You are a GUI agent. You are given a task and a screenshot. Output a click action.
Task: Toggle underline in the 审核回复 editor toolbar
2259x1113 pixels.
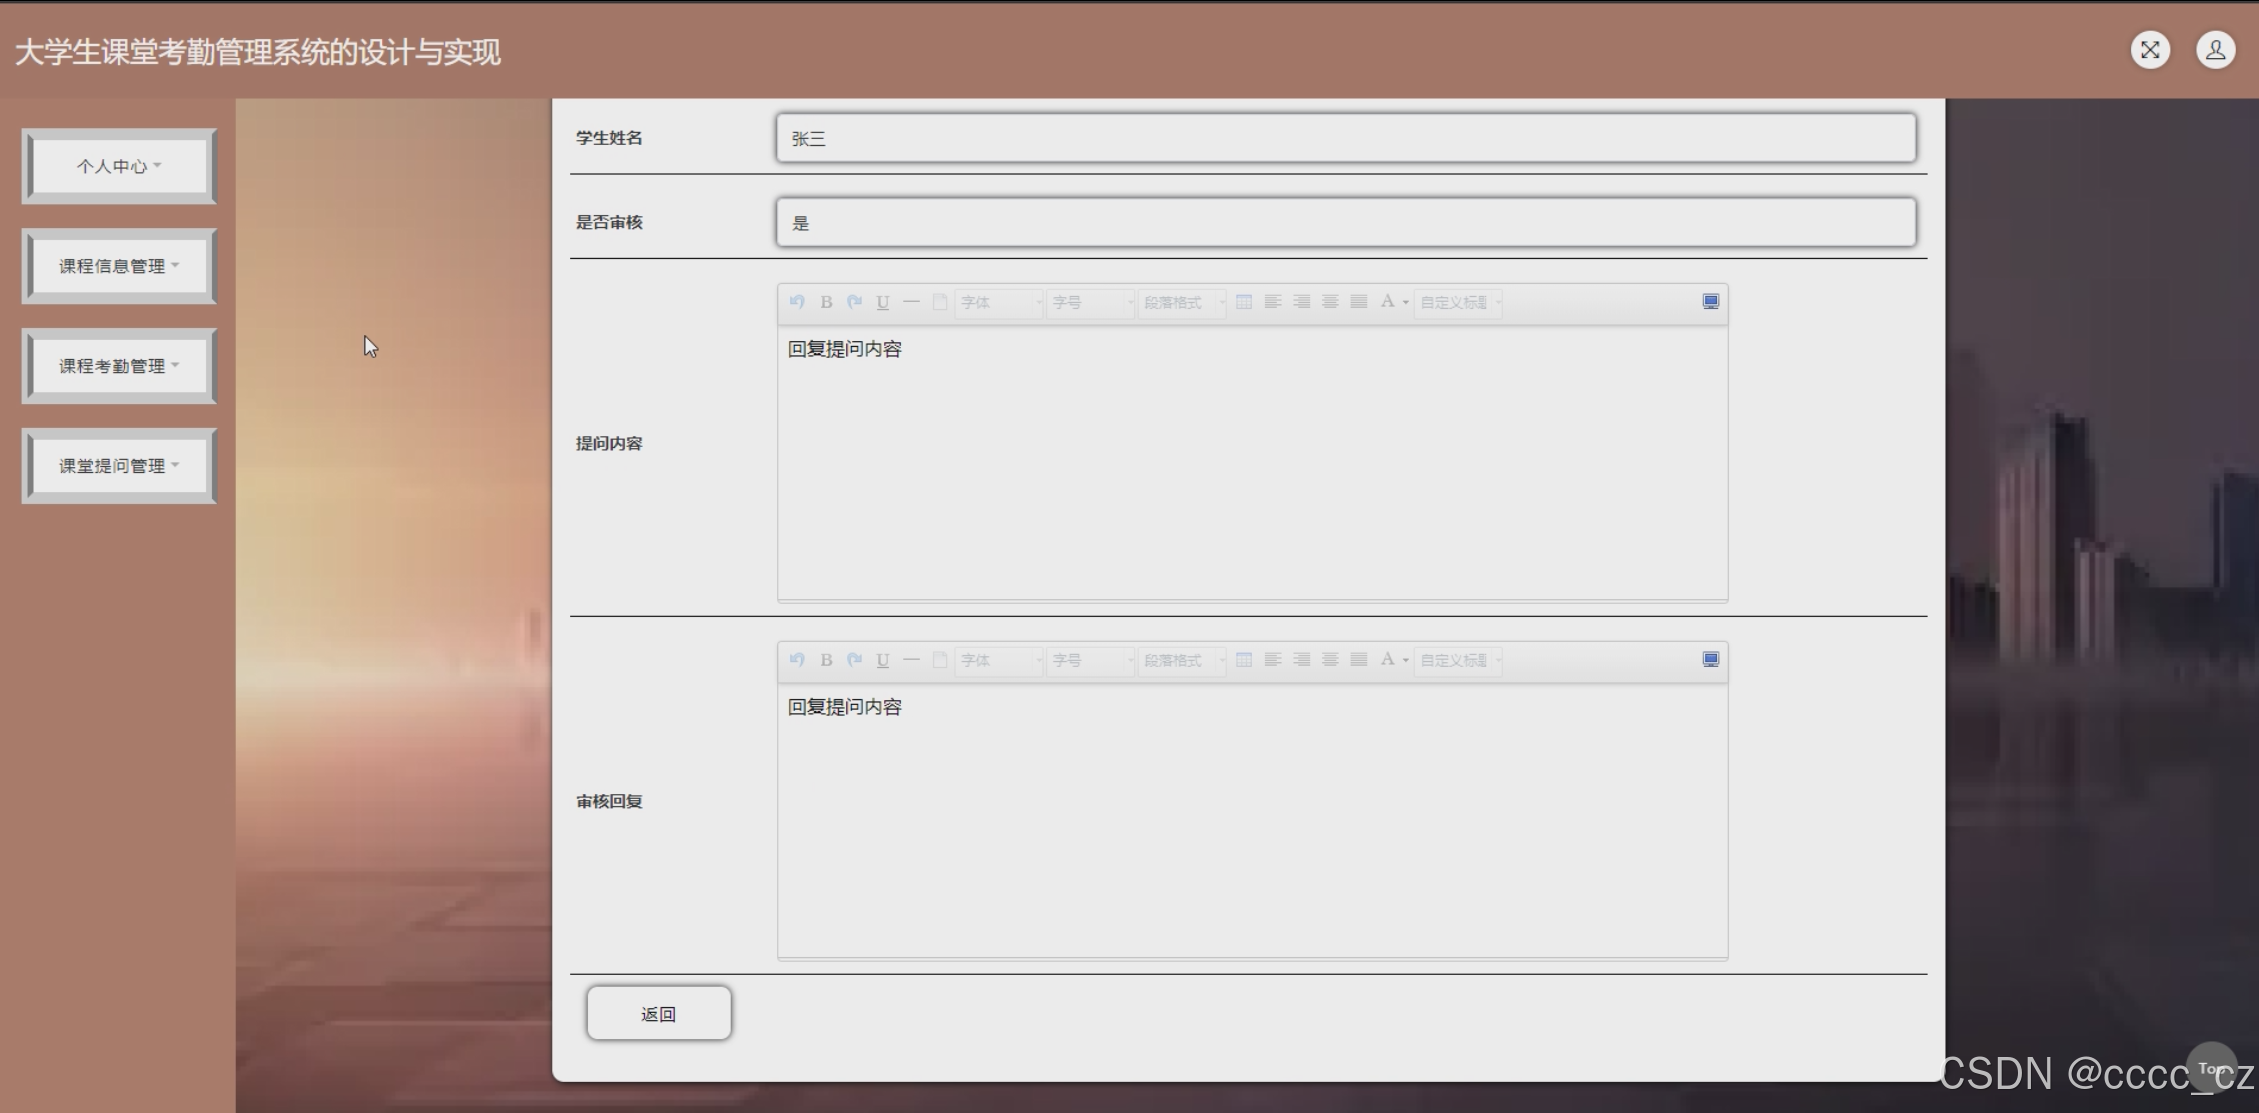[883, 660]
